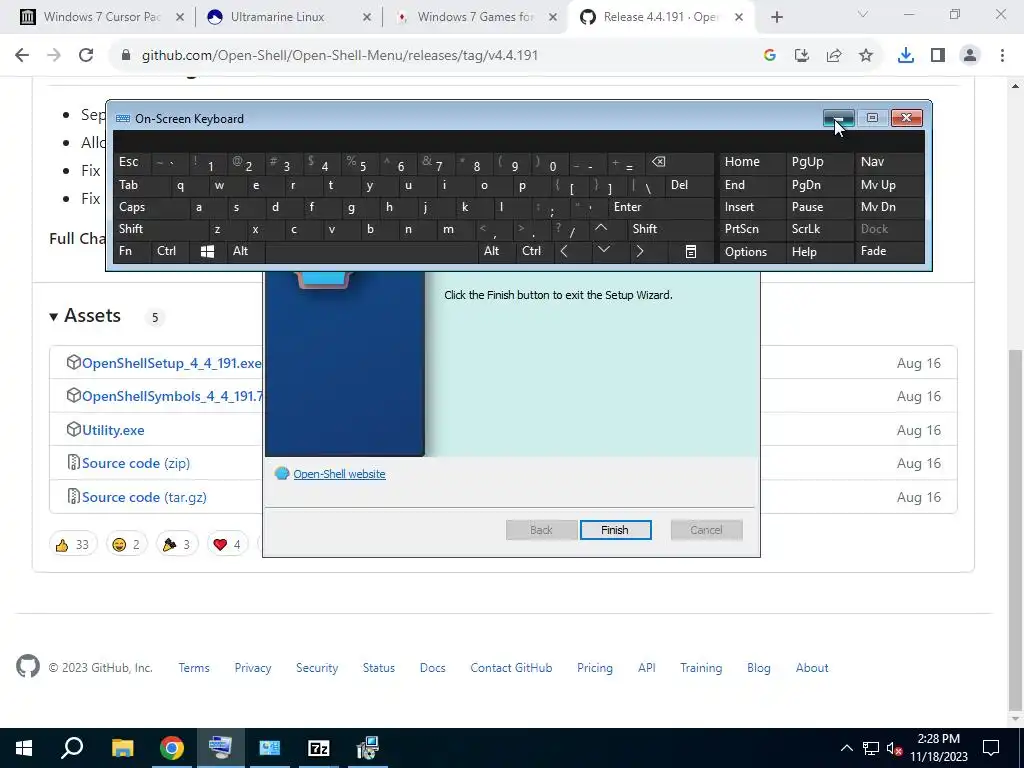Download OpenShellSetup_4_4_191.exe asset
The width and height of the screenshot is (1024, 768).
click(x=171, y=363)
